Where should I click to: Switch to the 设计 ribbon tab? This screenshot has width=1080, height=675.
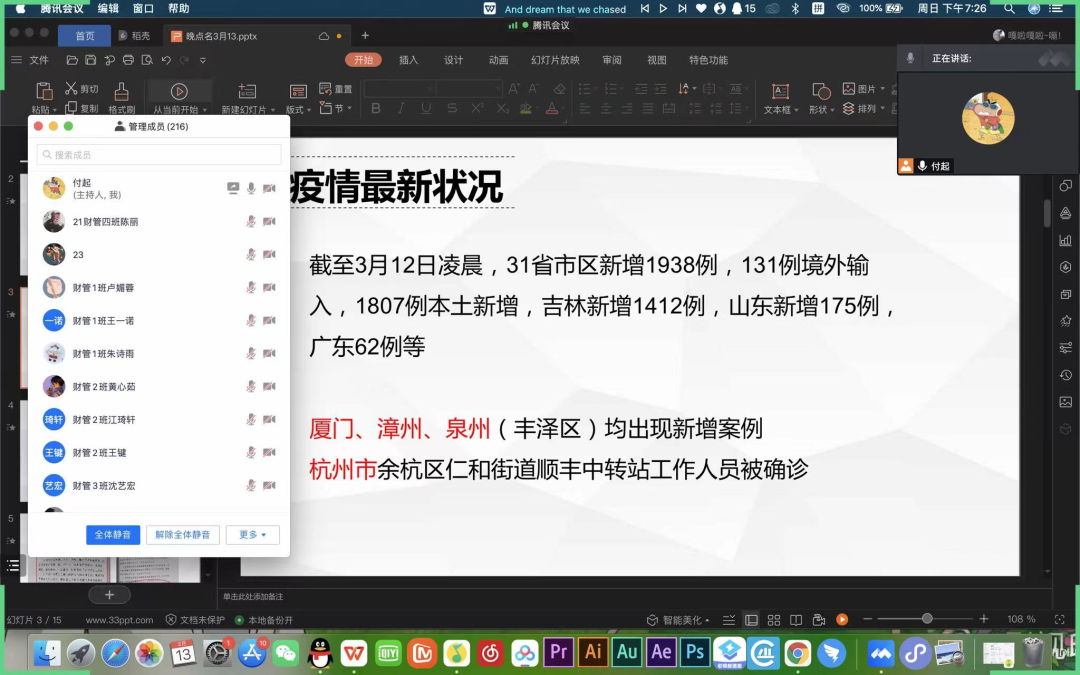453,60
